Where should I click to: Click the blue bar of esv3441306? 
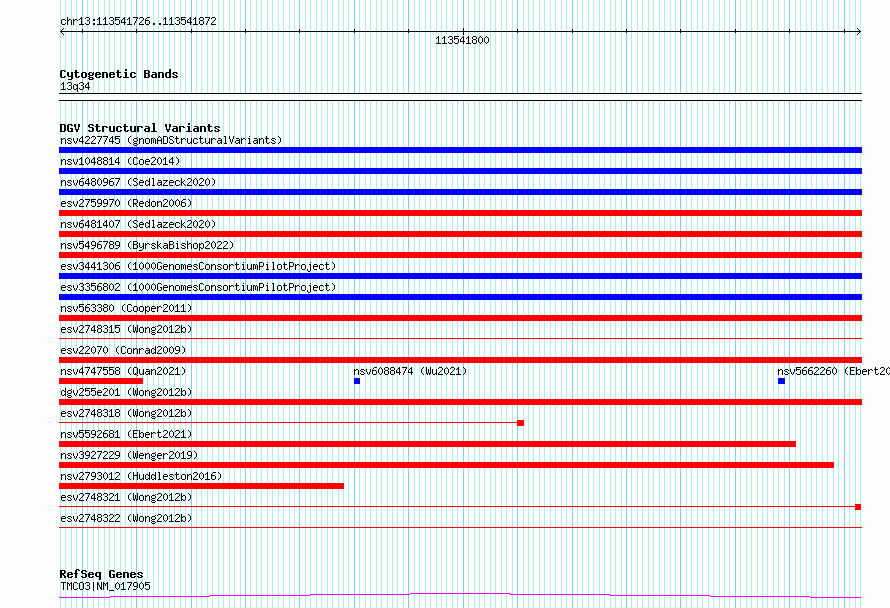(x=460, y=276)
